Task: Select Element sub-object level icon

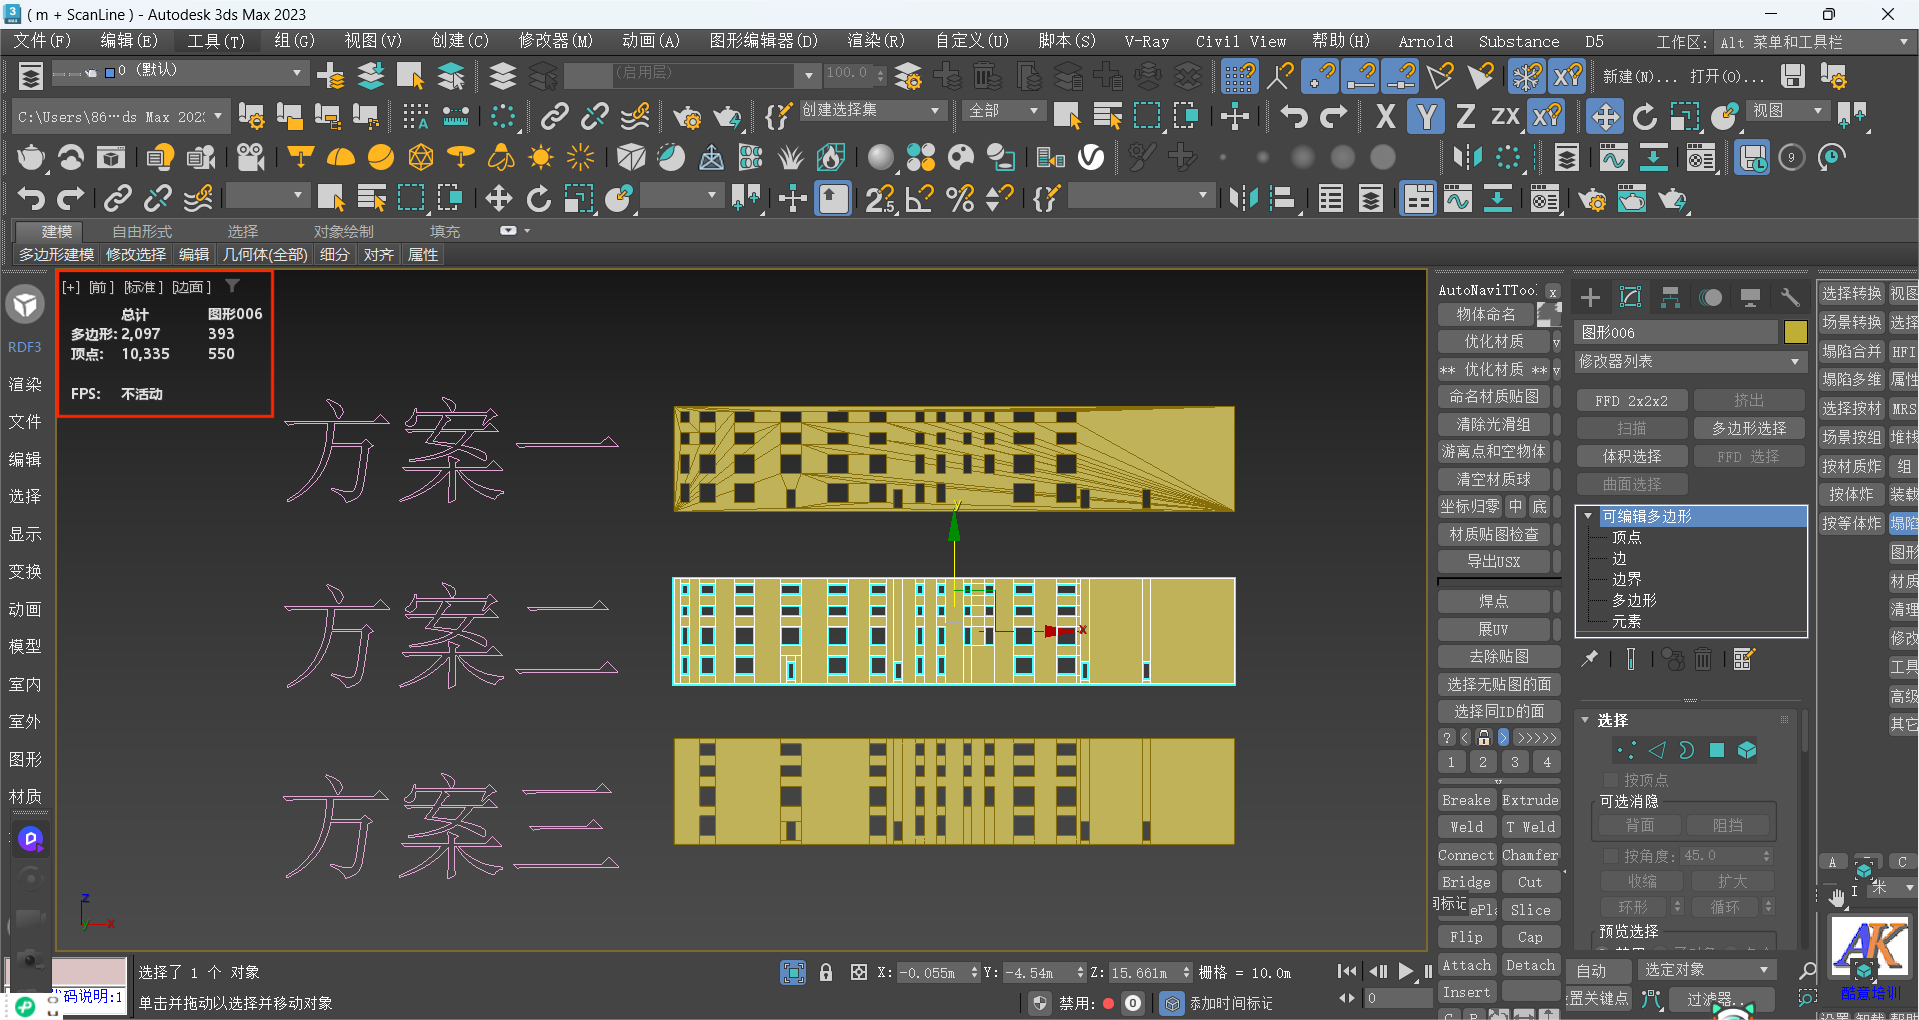Action: click(1747, 750)
